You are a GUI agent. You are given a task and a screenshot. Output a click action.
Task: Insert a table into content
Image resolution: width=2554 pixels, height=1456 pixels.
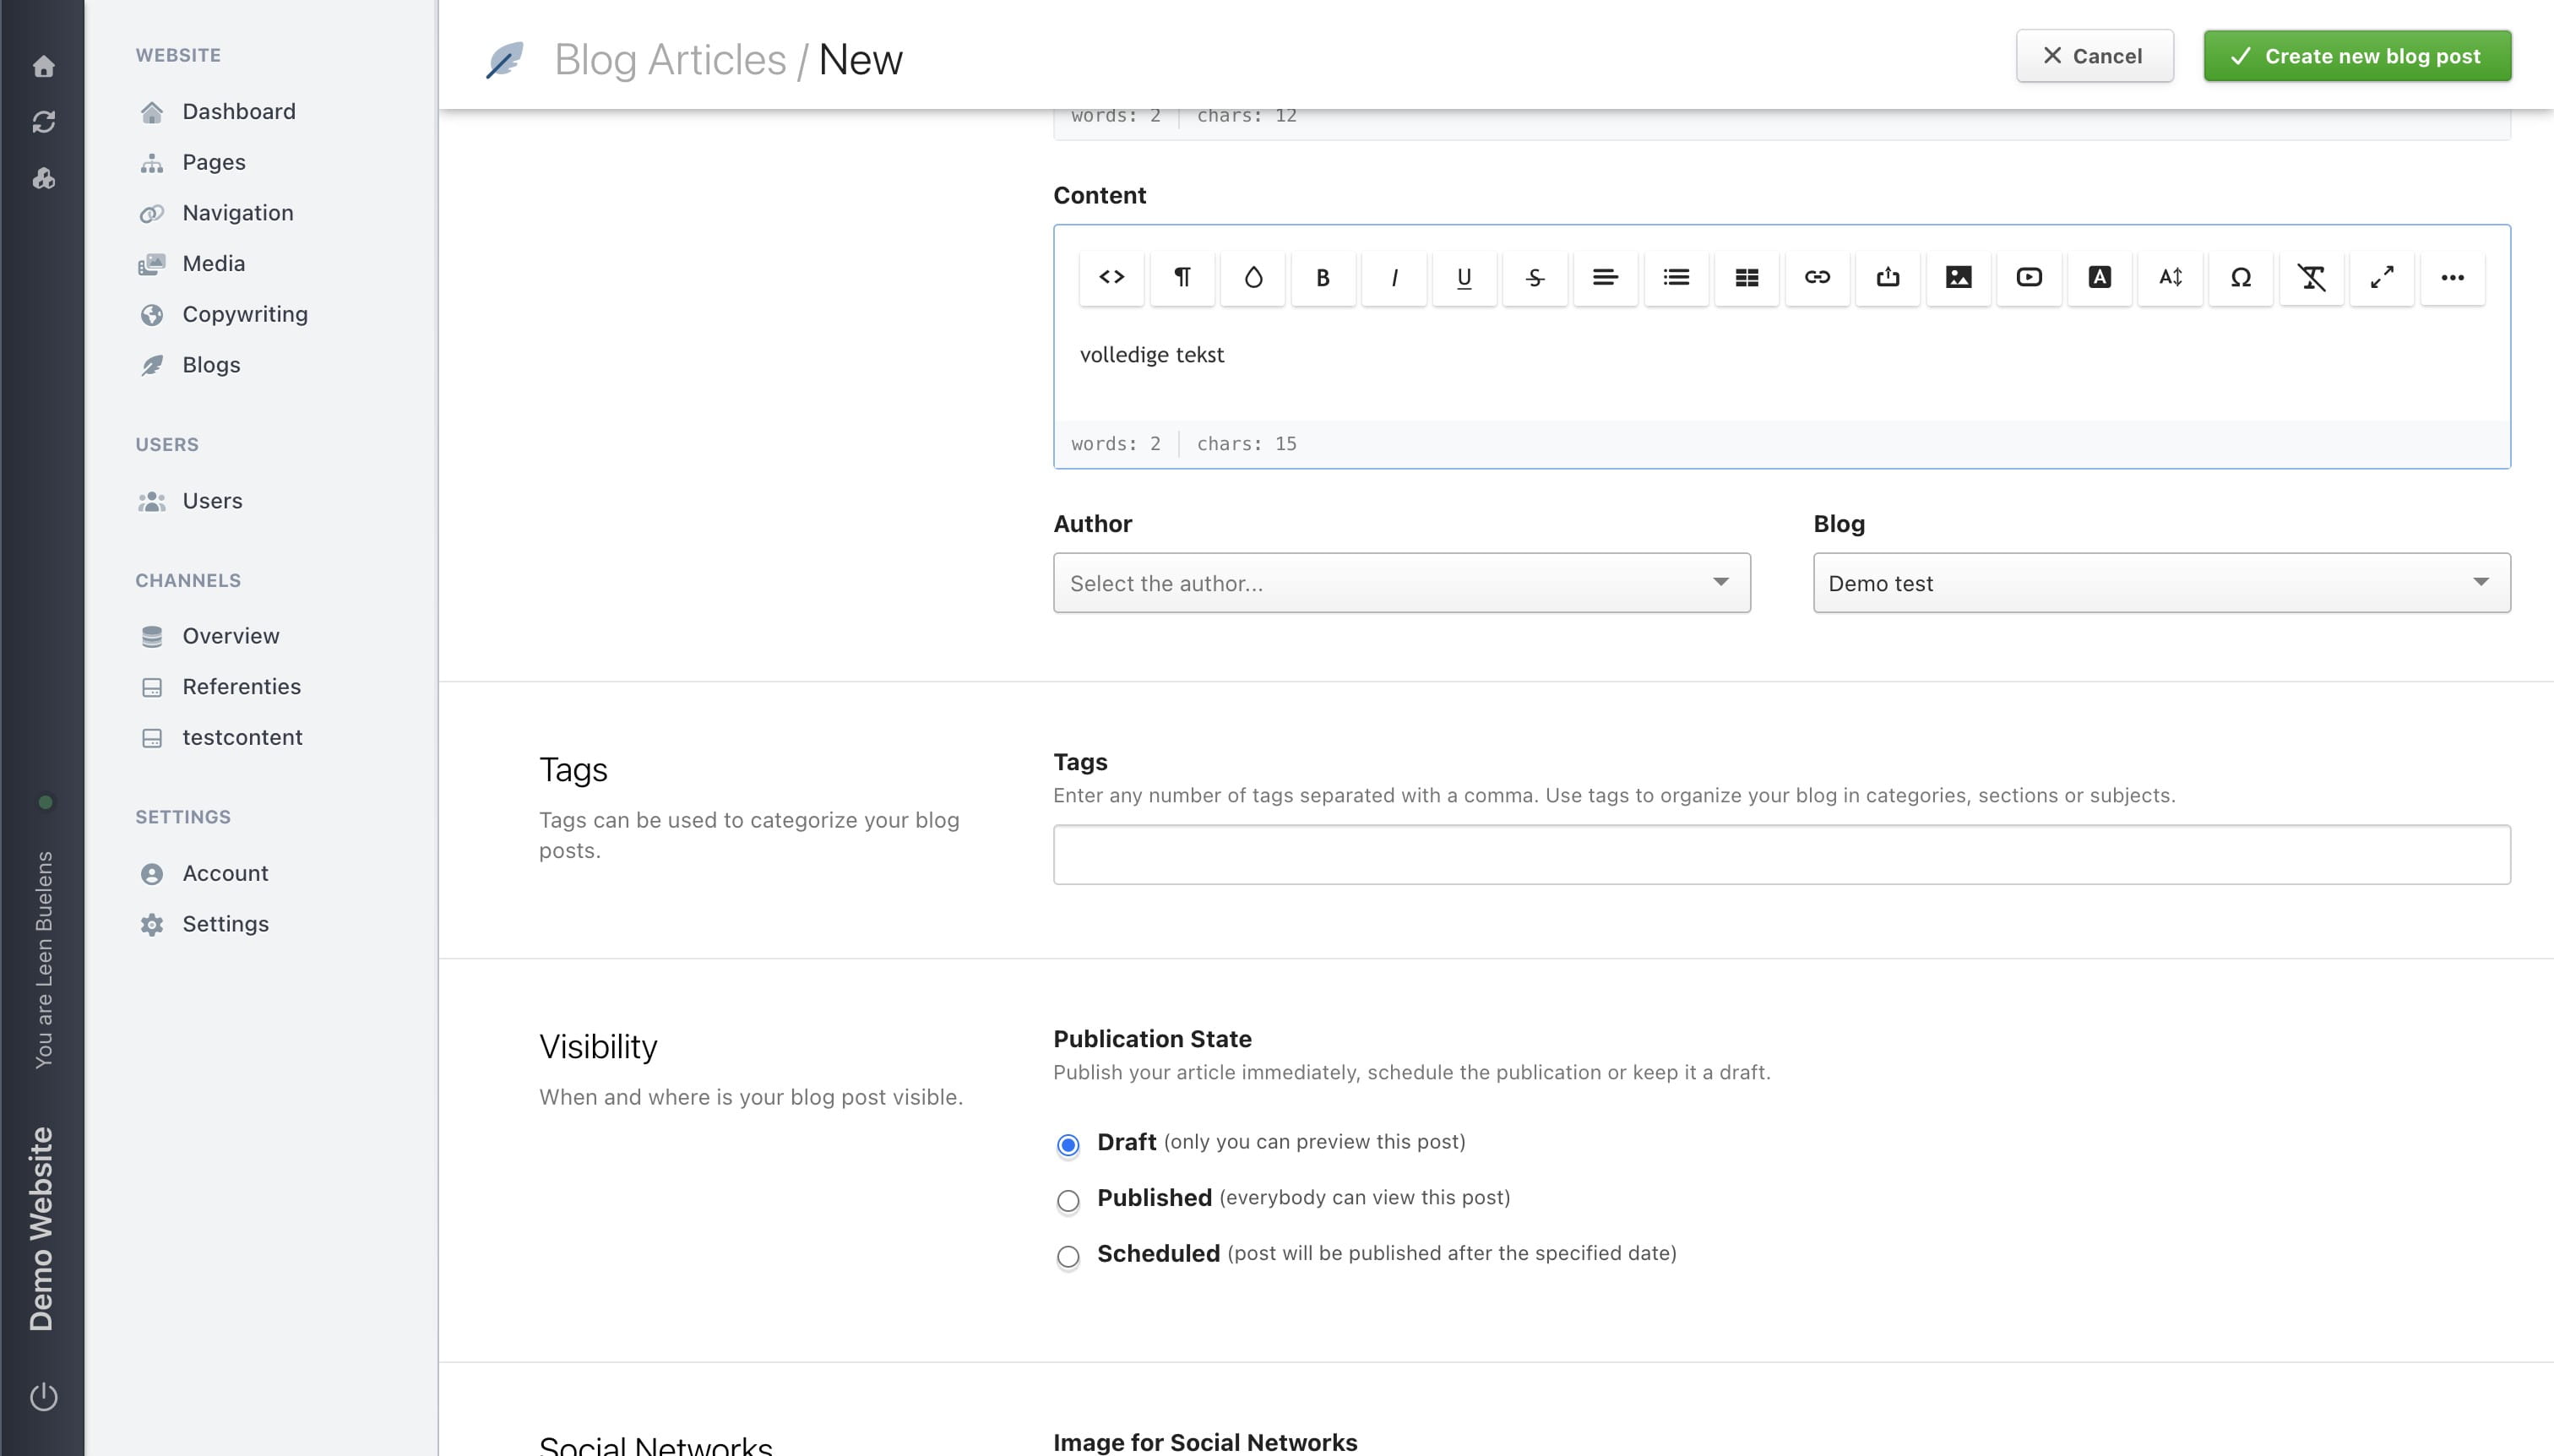(x=1746, y=277)
